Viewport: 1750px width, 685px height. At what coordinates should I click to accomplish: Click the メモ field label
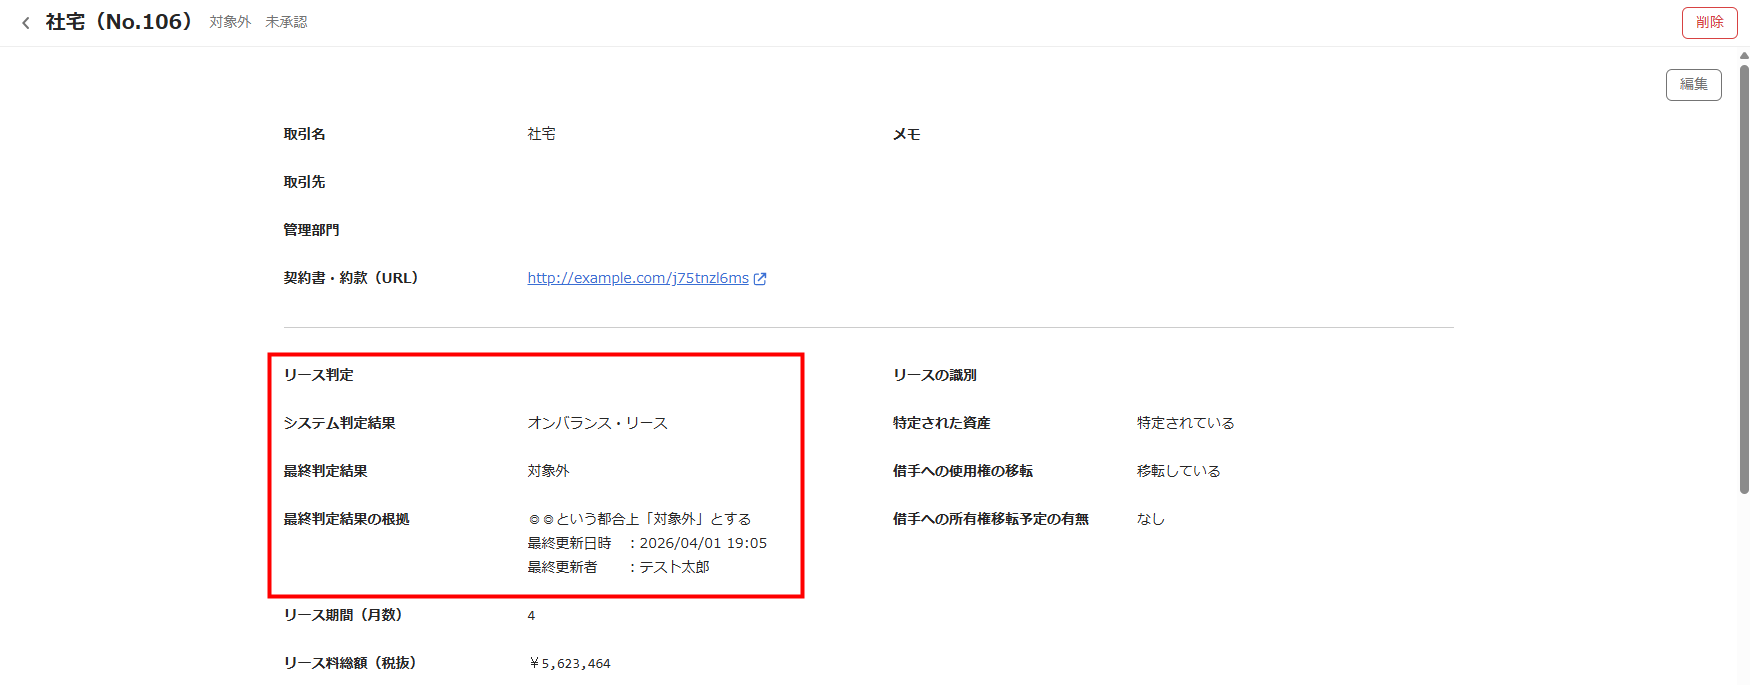click(906, 134)
